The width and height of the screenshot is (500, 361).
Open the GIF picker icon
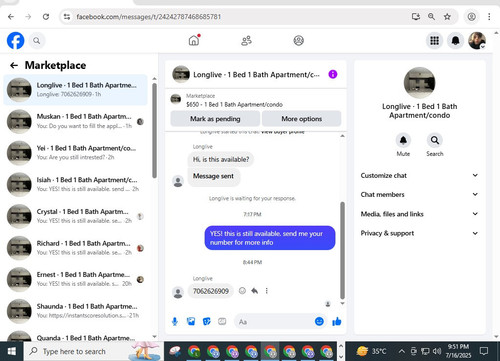click(x=222, y=321)
